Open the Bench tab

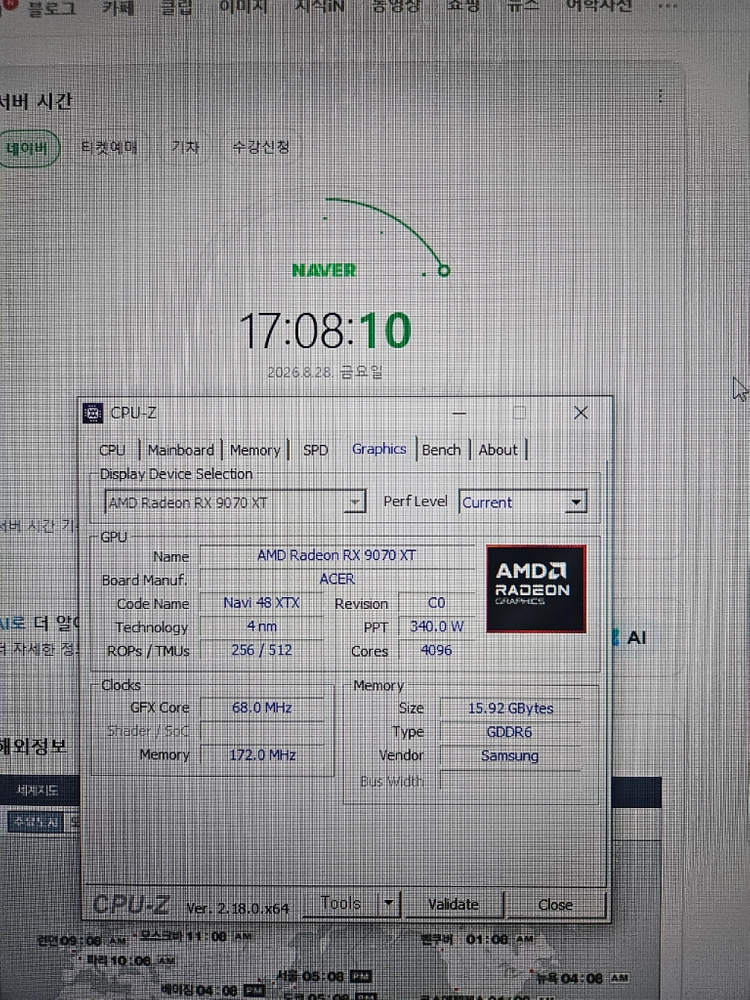[x=441, y=450]
